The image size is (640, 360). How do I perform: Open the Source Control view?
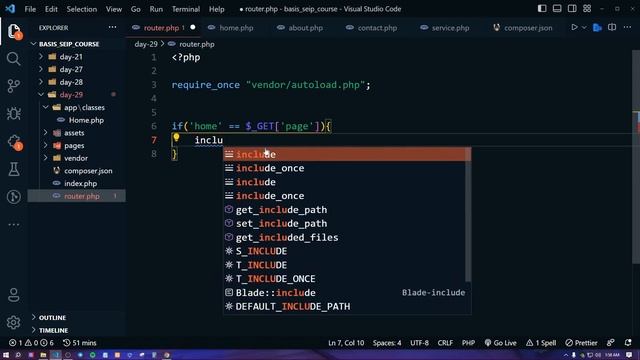(x=13, y=86)
